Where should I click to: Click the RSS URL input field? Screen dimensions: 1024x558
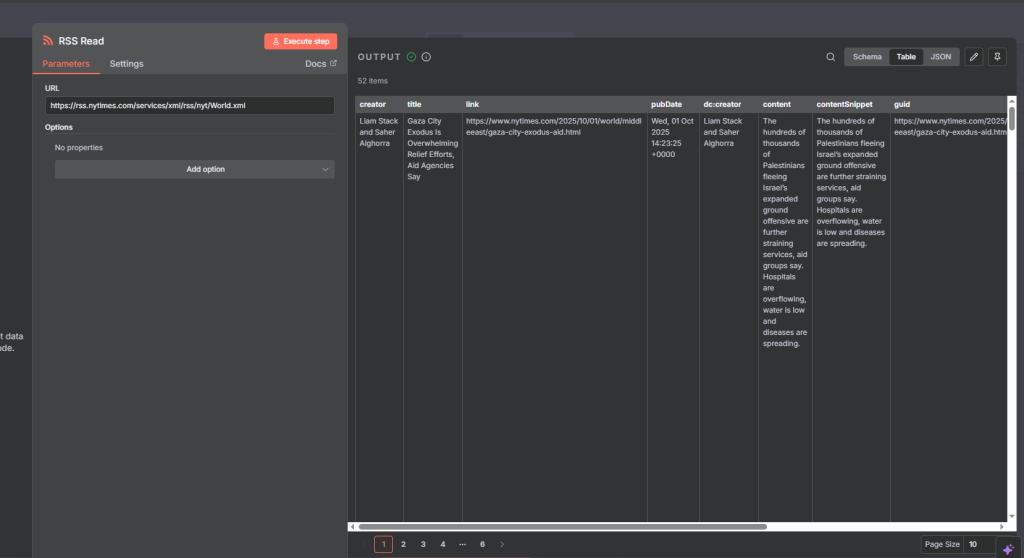(189, 105)
